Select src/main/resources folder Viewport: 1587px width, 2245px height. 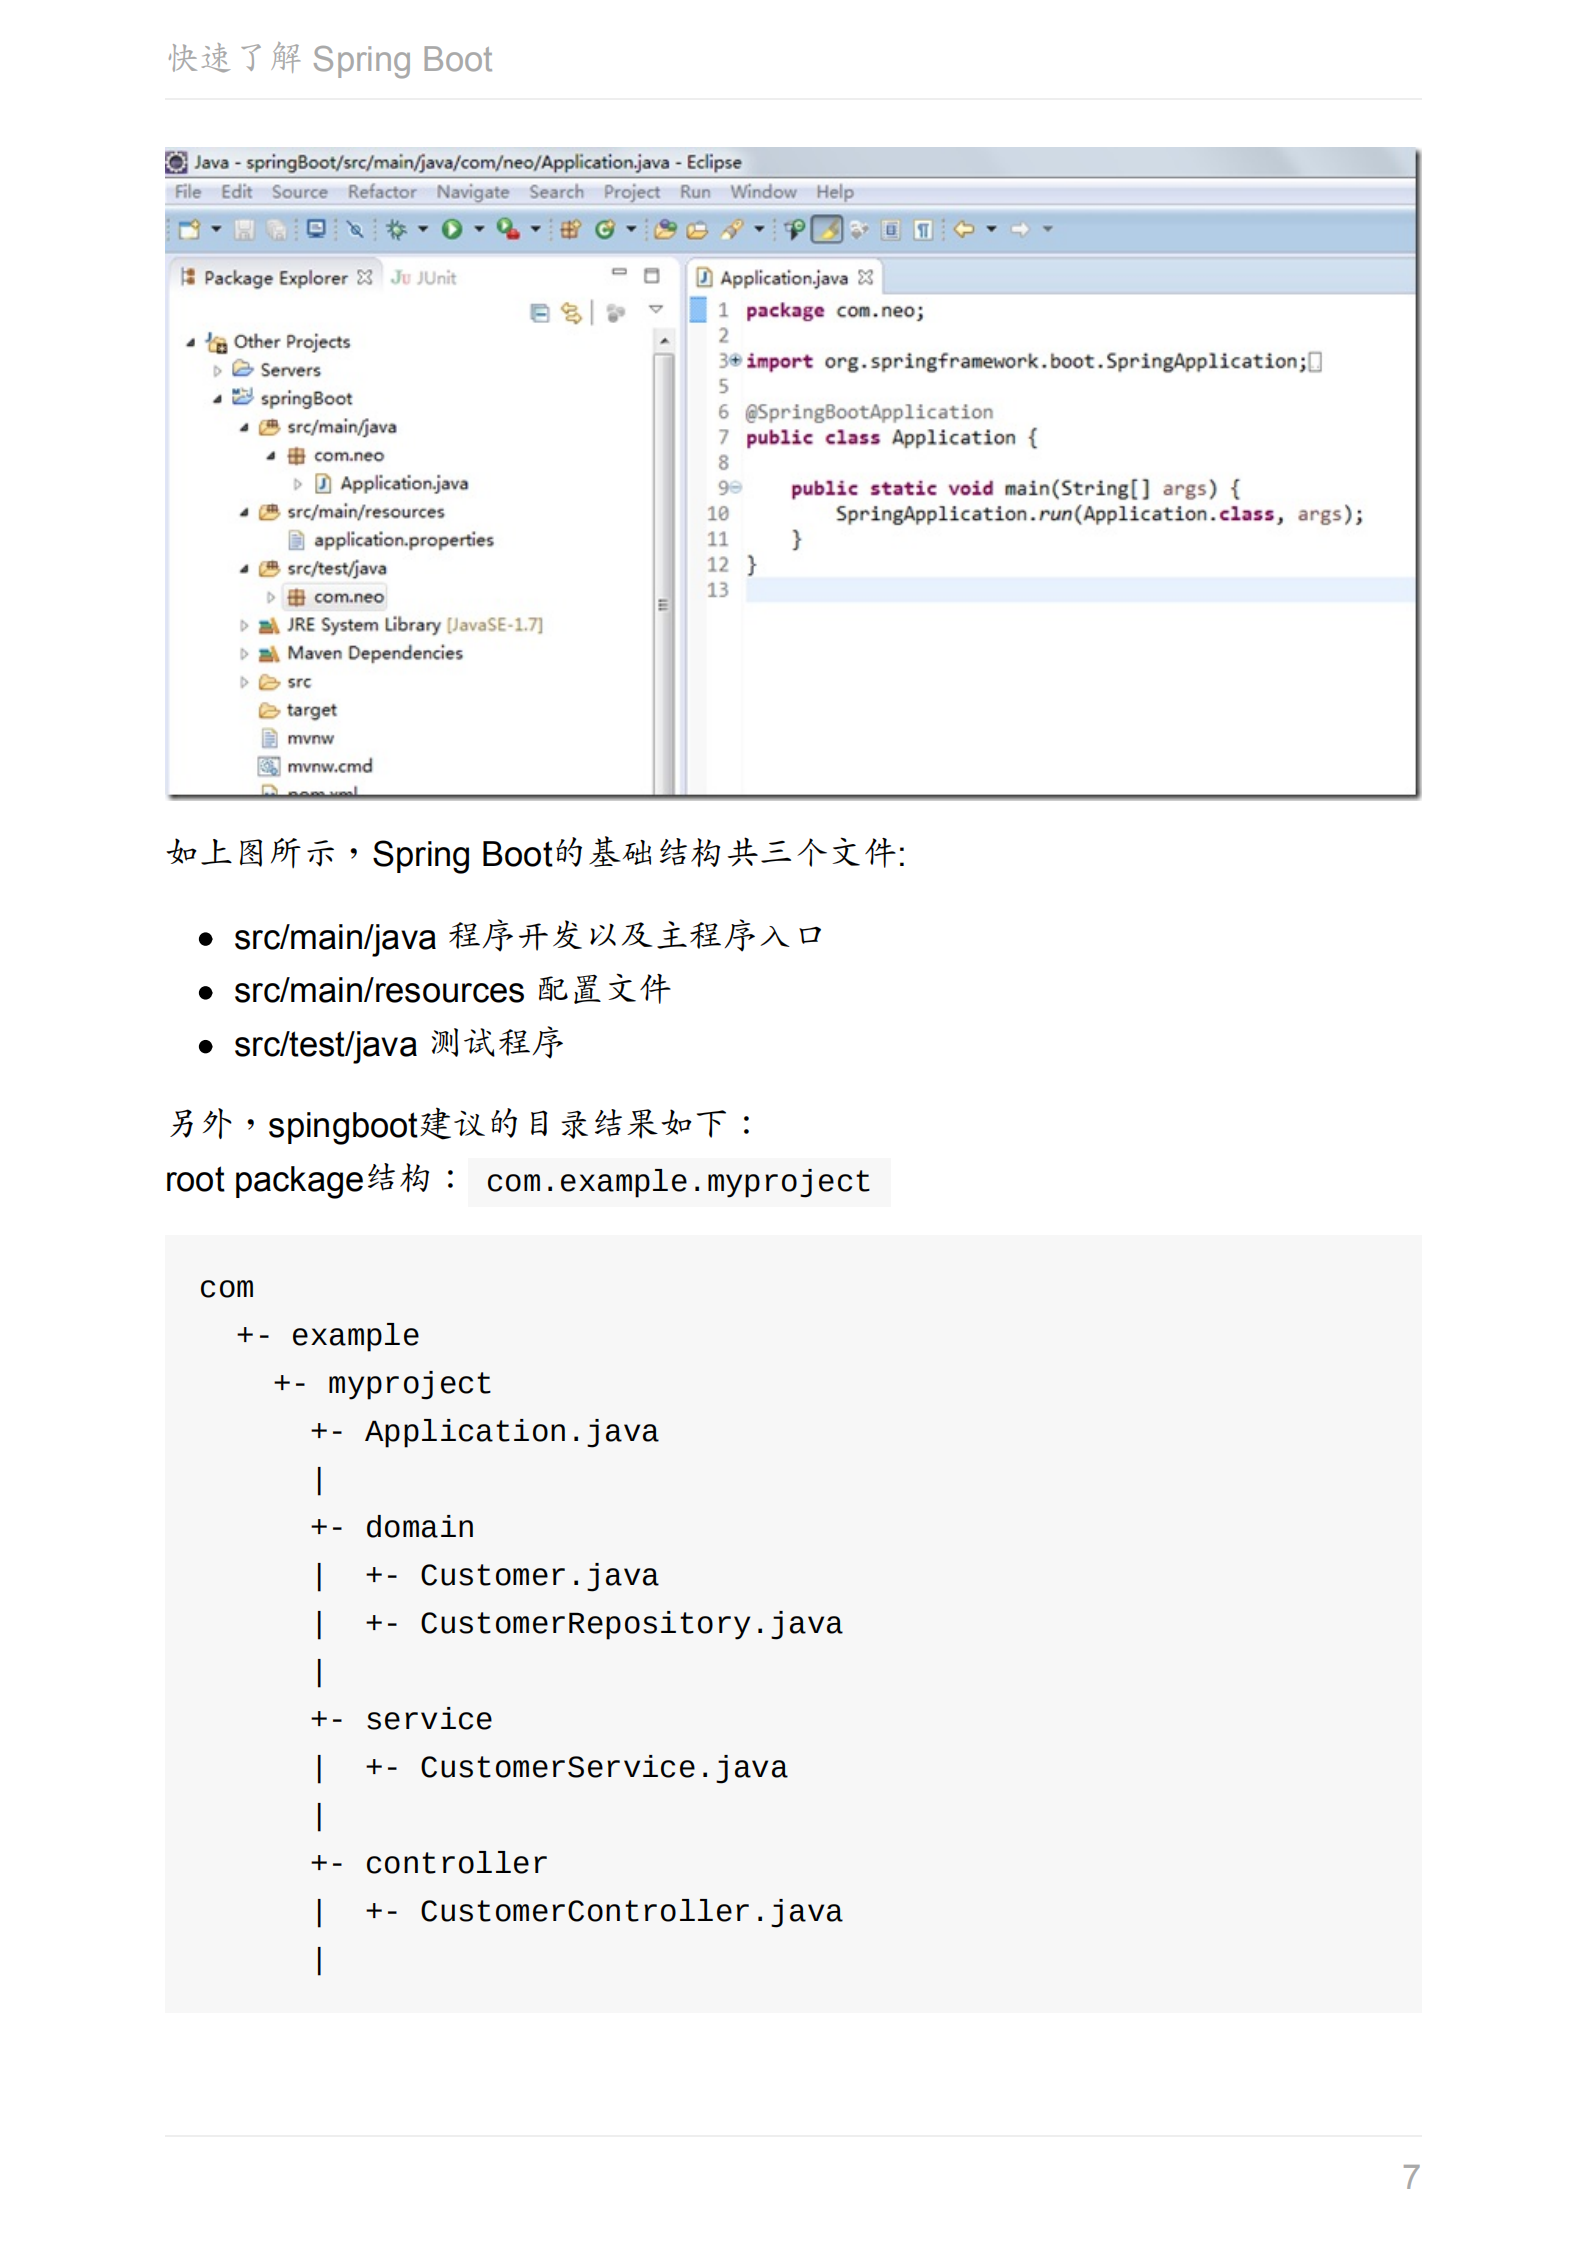coord(352,512)
